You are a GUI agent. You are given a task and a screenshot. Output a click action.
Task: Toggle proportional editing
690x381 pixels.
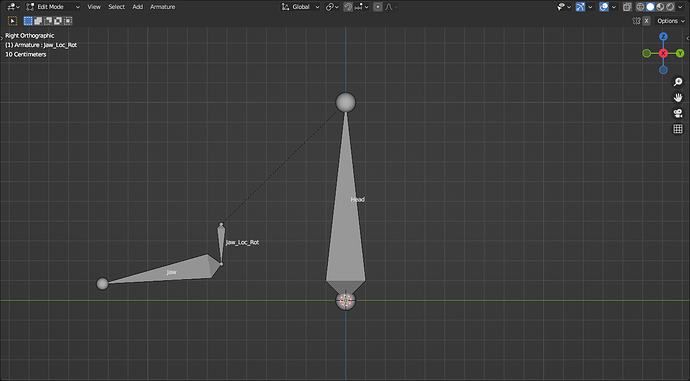click(378, 7)
